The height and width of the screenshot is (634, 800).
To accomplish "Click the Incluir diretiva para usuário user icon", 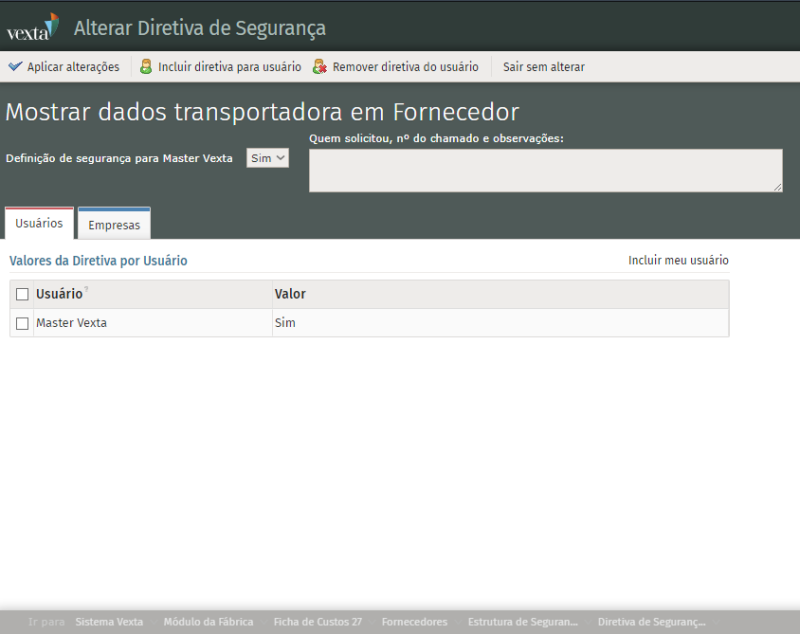I will 146,67.
